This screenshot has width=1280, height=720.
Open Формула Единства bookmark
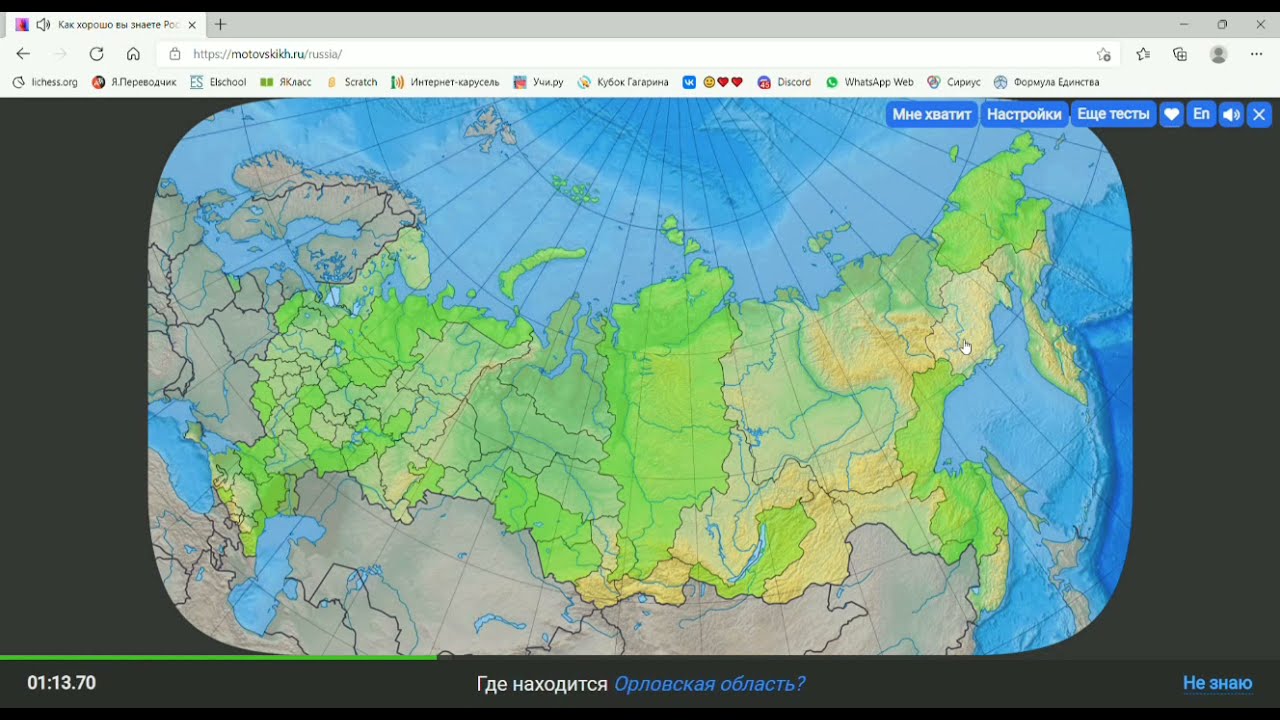(1046, 82)
